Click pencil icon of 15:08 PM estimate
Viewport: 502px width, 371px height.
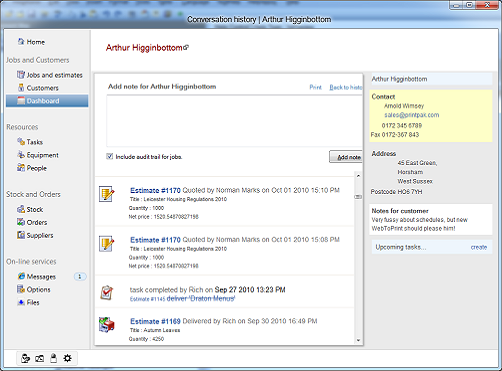click(107, 244)
